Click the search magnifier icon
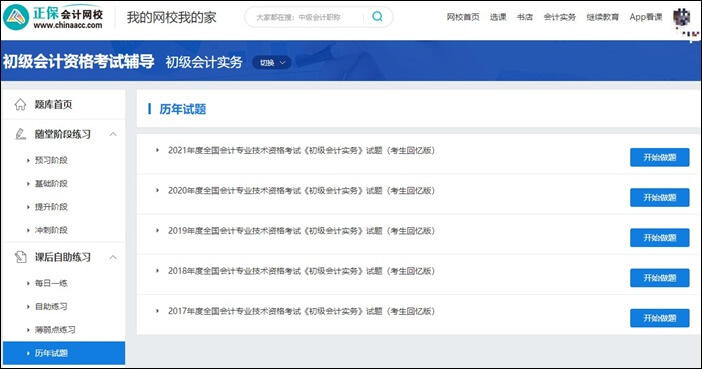The height and width of the screenshot is (369, 702). [377, 17]
